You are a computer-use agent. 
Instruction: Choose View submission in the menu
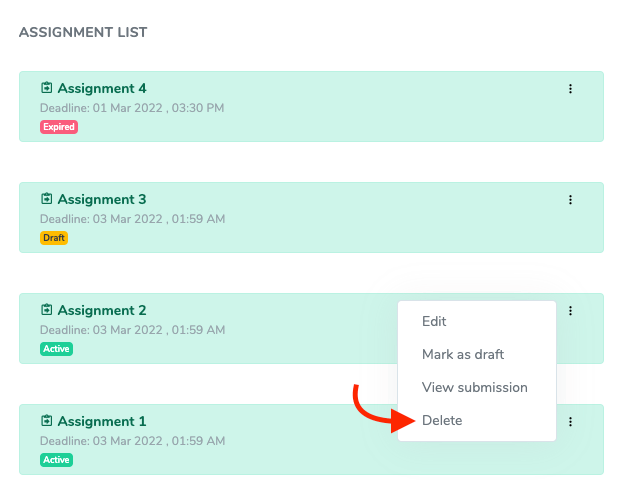[475, 388]
